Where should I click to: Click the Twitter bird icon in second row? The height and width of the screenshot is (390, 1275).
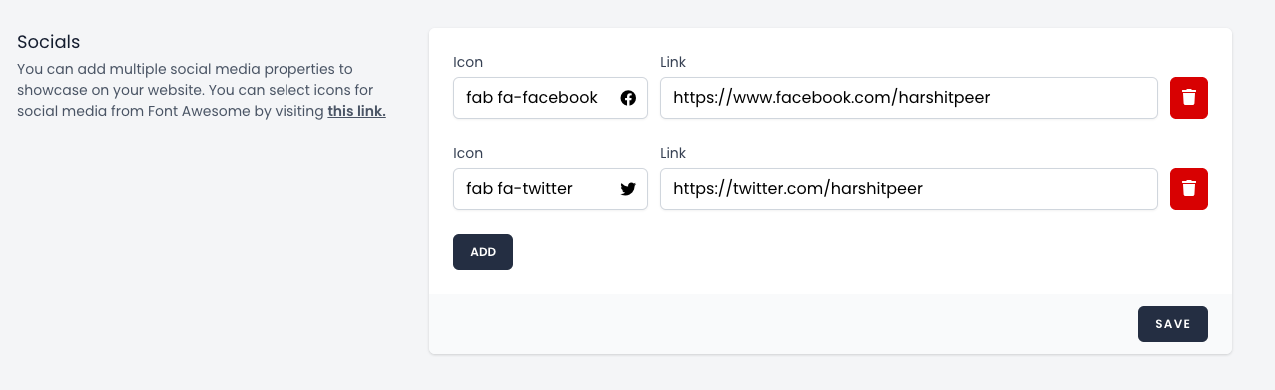pyautogui.click(x=628, y=188)
